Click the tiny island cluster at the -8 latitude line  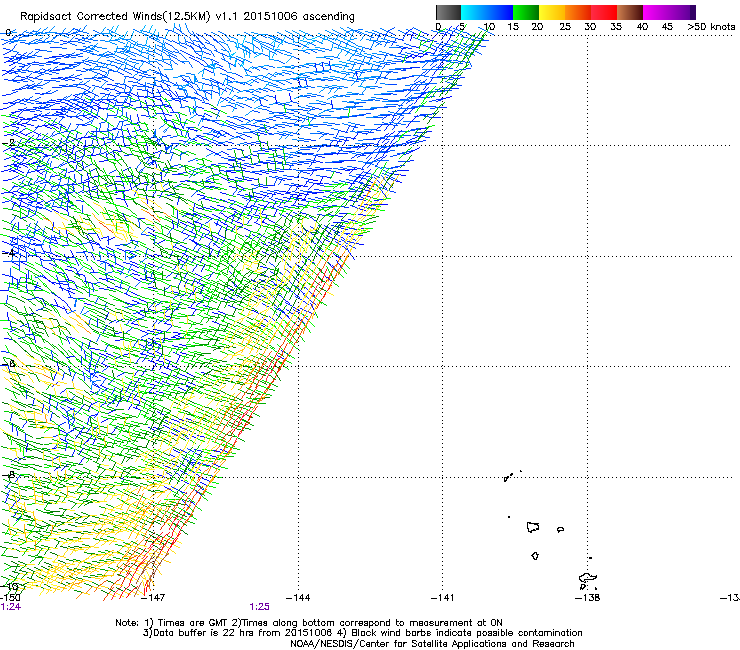click(x=509, y=477)
